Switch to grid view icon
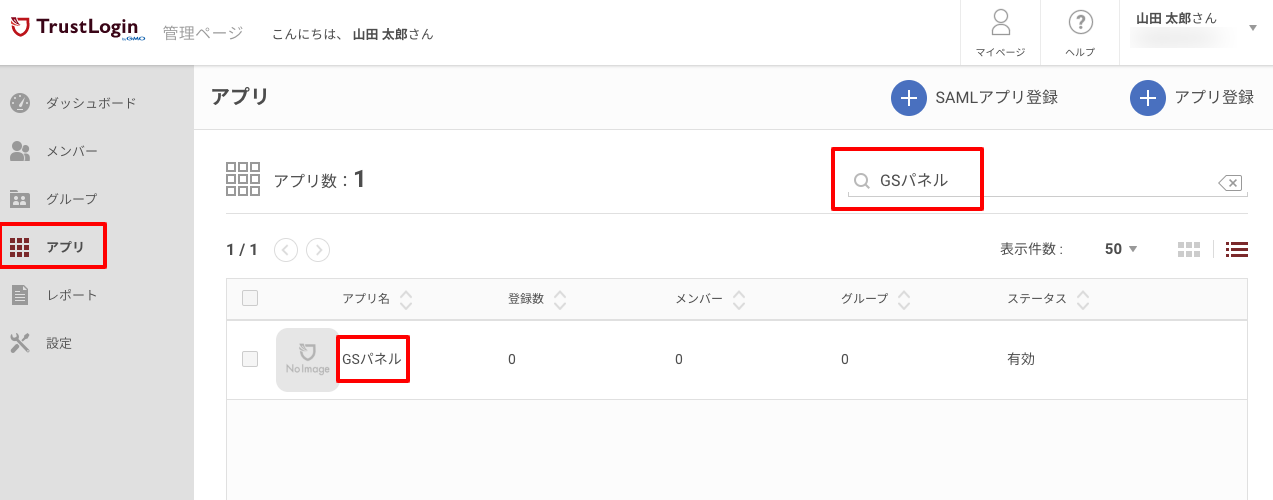Image resolution: width=1273 pixels, height=500 pixels. (1189, 250)
